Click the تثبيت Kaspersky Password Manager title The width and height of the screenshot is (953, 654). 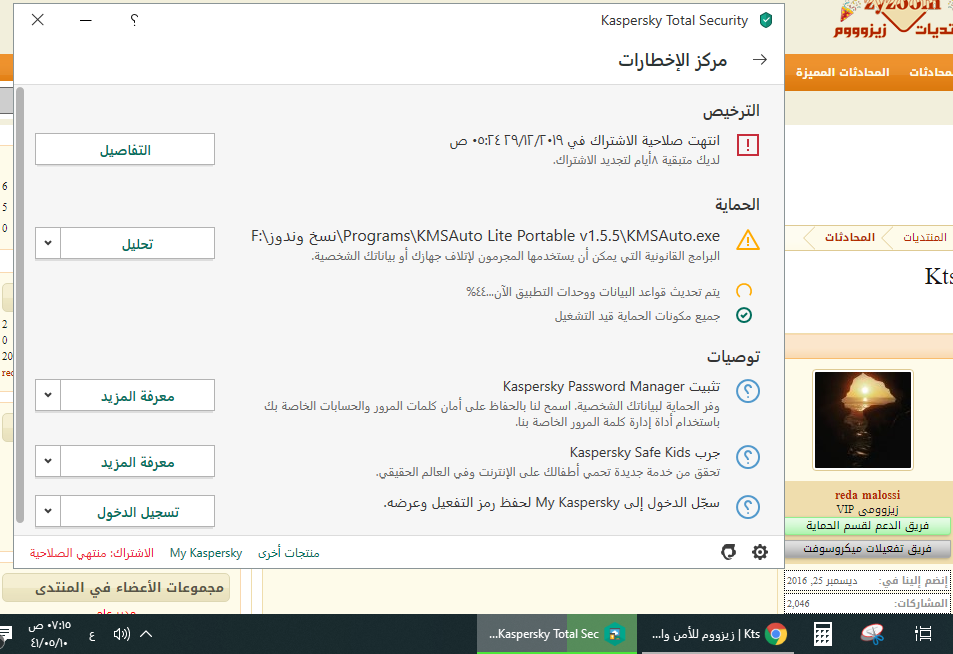(x=611, y=387)
